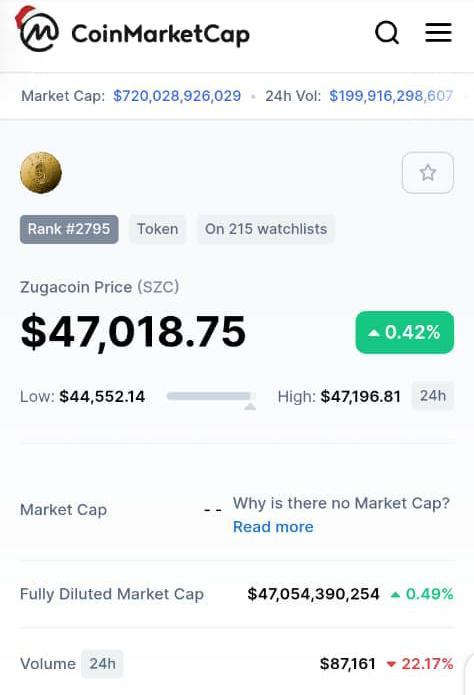
Task: Click the Rank #2795 badge
Action: 69,229
